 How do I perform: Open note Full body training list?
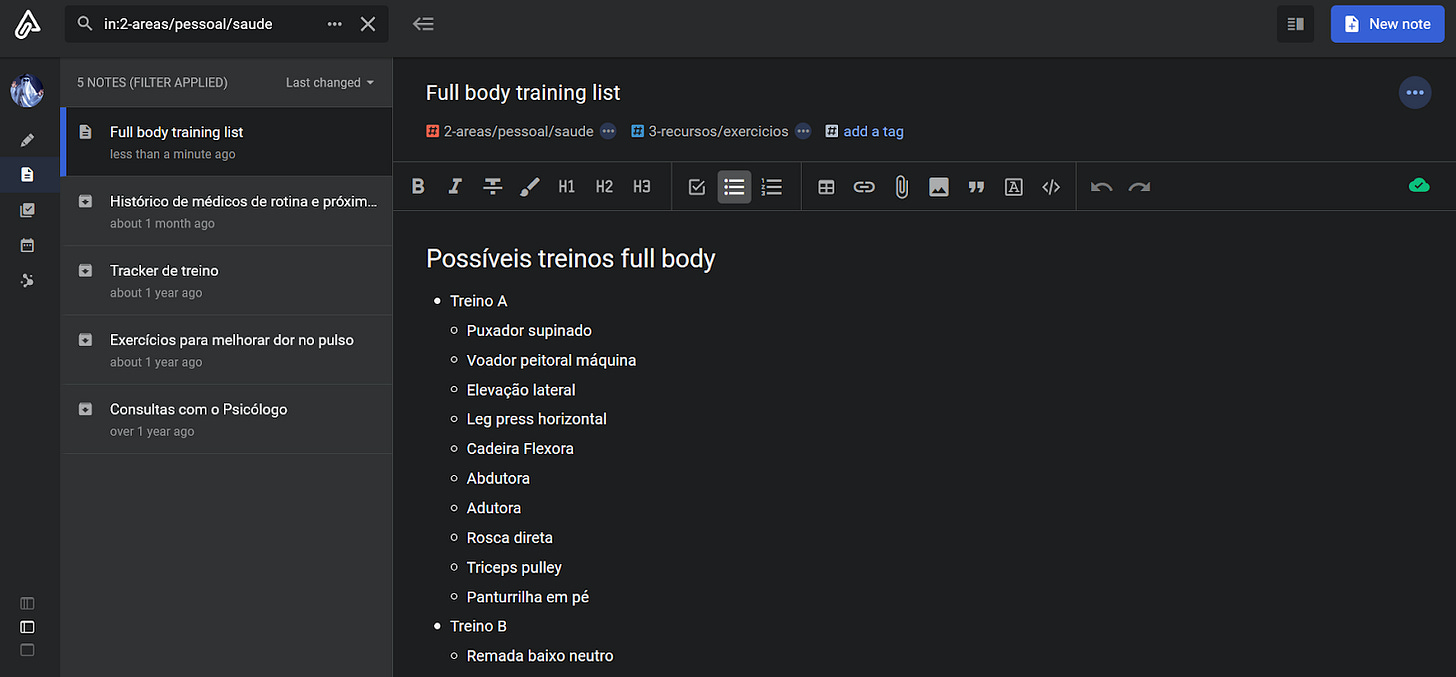pyautogui.click(x=227, y=142)
